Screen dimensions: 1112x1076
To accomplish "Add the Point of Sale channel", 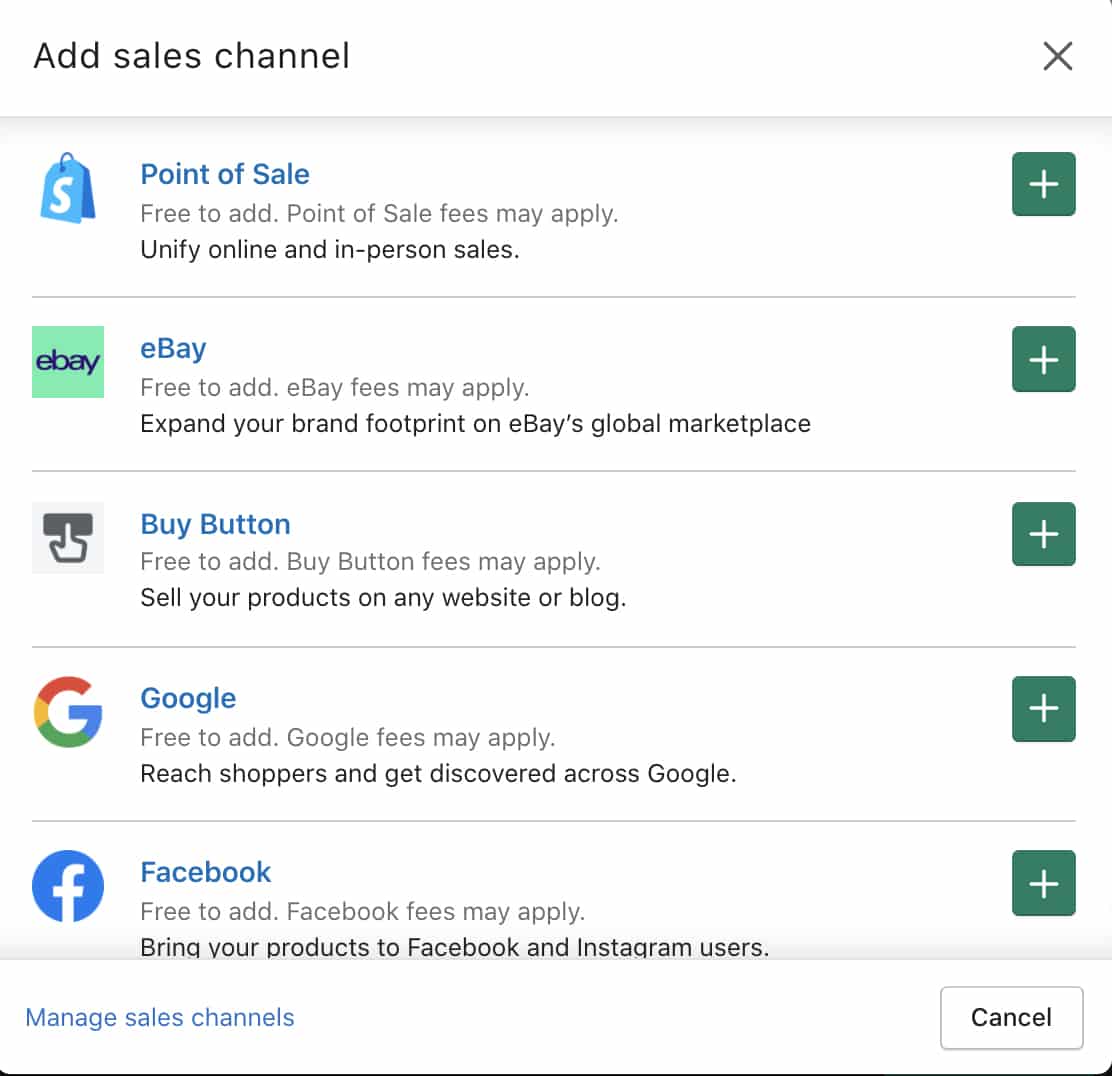I will [1043, 184].
